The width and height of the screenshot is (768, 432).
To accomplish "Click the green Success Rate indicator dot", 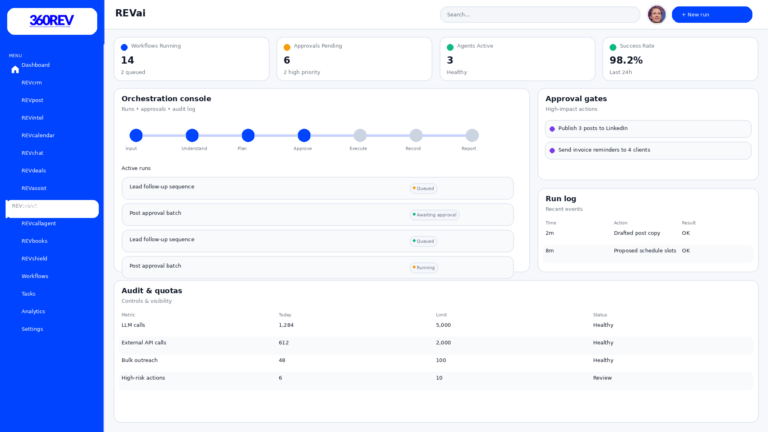I will point(613,47).
